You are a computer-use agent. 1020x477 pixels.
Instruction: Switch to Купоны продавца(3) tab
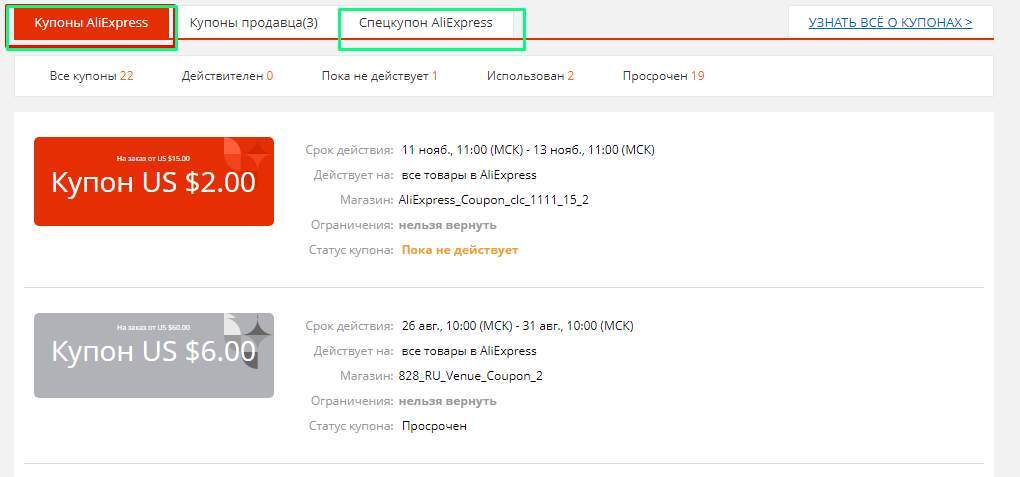point(253,23)
